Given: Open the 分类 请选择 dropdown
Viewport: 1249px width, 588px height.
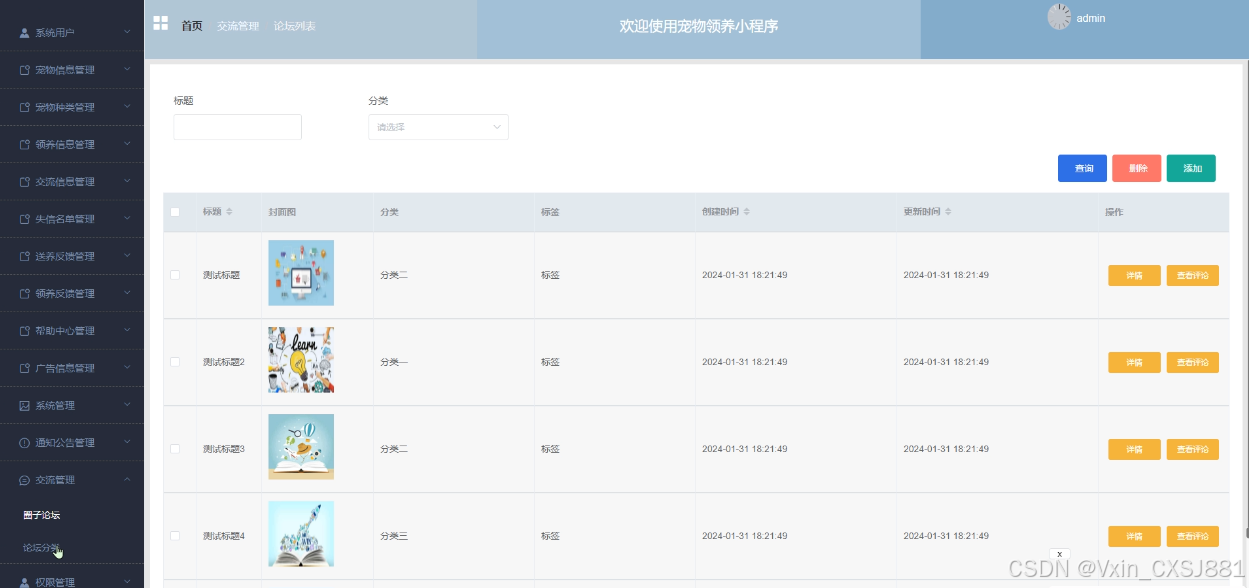Looking at the screenshot, I should [438, 127].
